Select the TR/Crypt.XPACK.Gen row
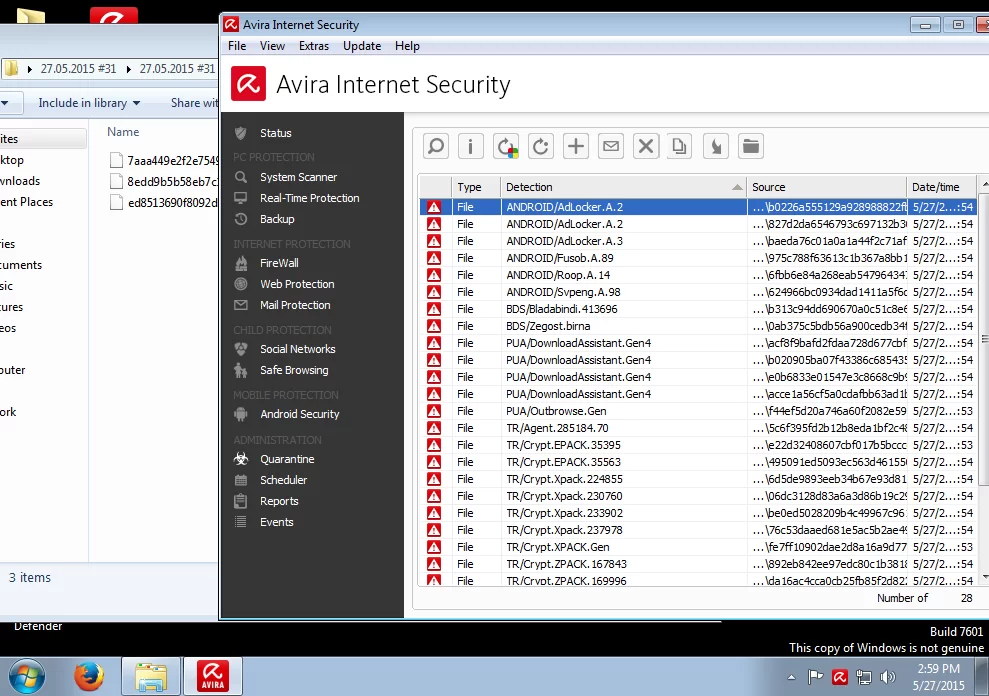This screenshot has width=989, height=696. (x=698, y=547)
